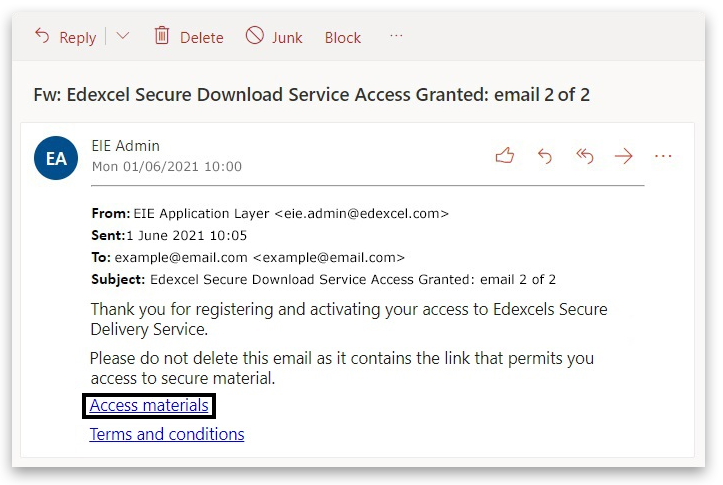Screen dimensions: 723x485
Task: Open the toolbar's more options ellipsis
Action: (396, 36)
